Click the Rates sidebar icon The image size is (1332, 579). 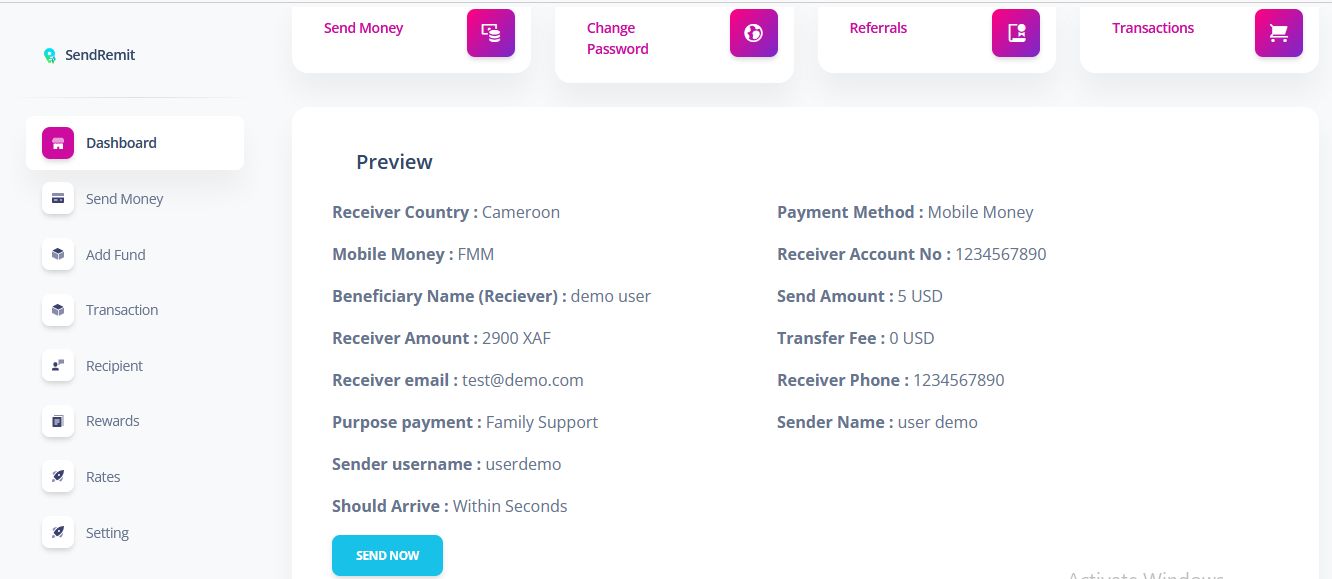[58, 477]
